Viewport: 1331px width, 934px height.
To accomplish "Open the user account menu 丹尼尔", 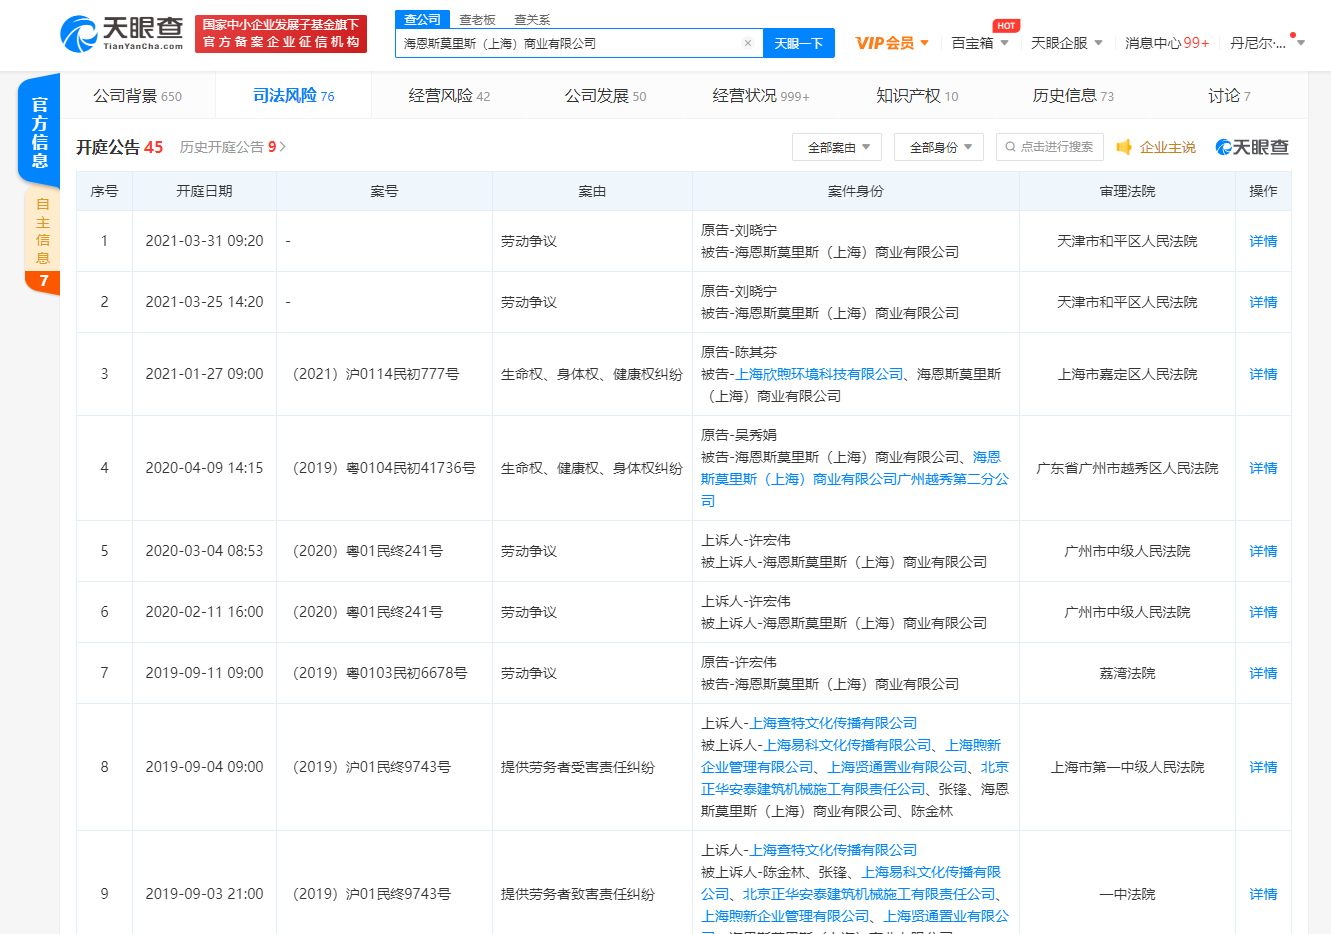I will click(x=1267, y=43).
